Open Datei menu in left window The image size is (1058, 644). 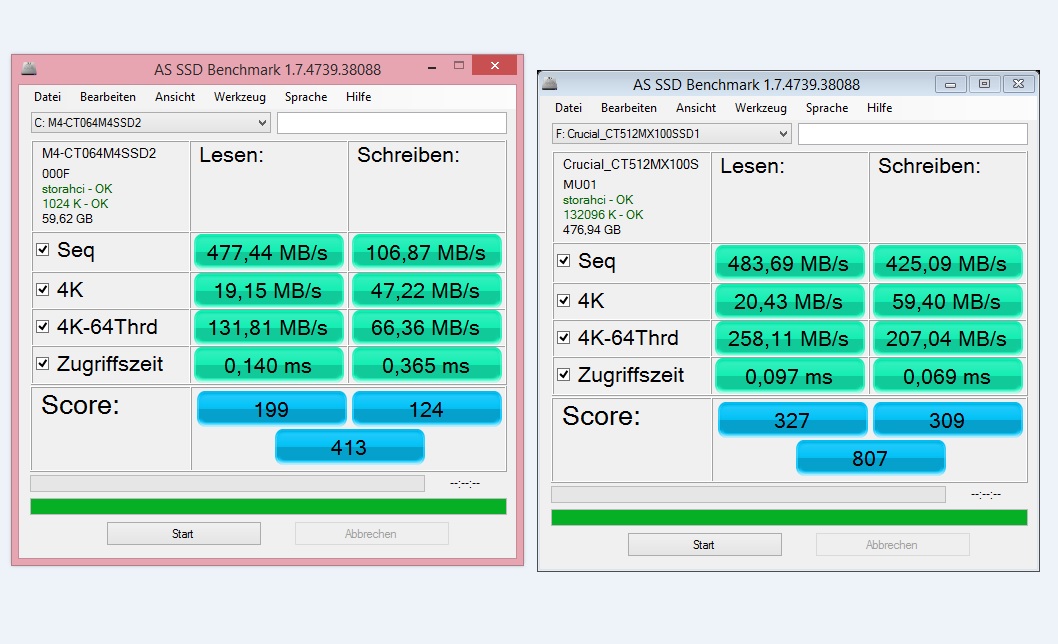pyautogui.click(x=47, y=97)
